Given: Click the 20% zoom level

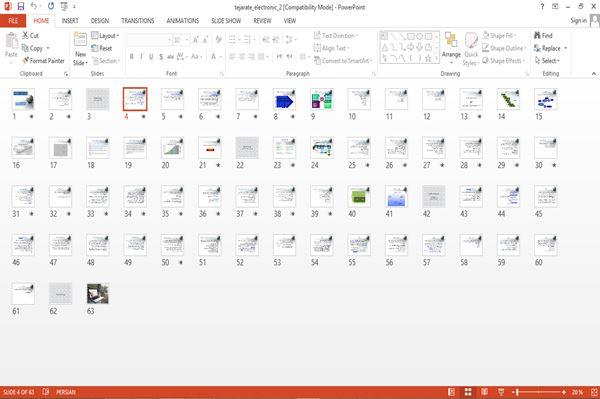Looking at the screenshot, I should click(577, 392).
